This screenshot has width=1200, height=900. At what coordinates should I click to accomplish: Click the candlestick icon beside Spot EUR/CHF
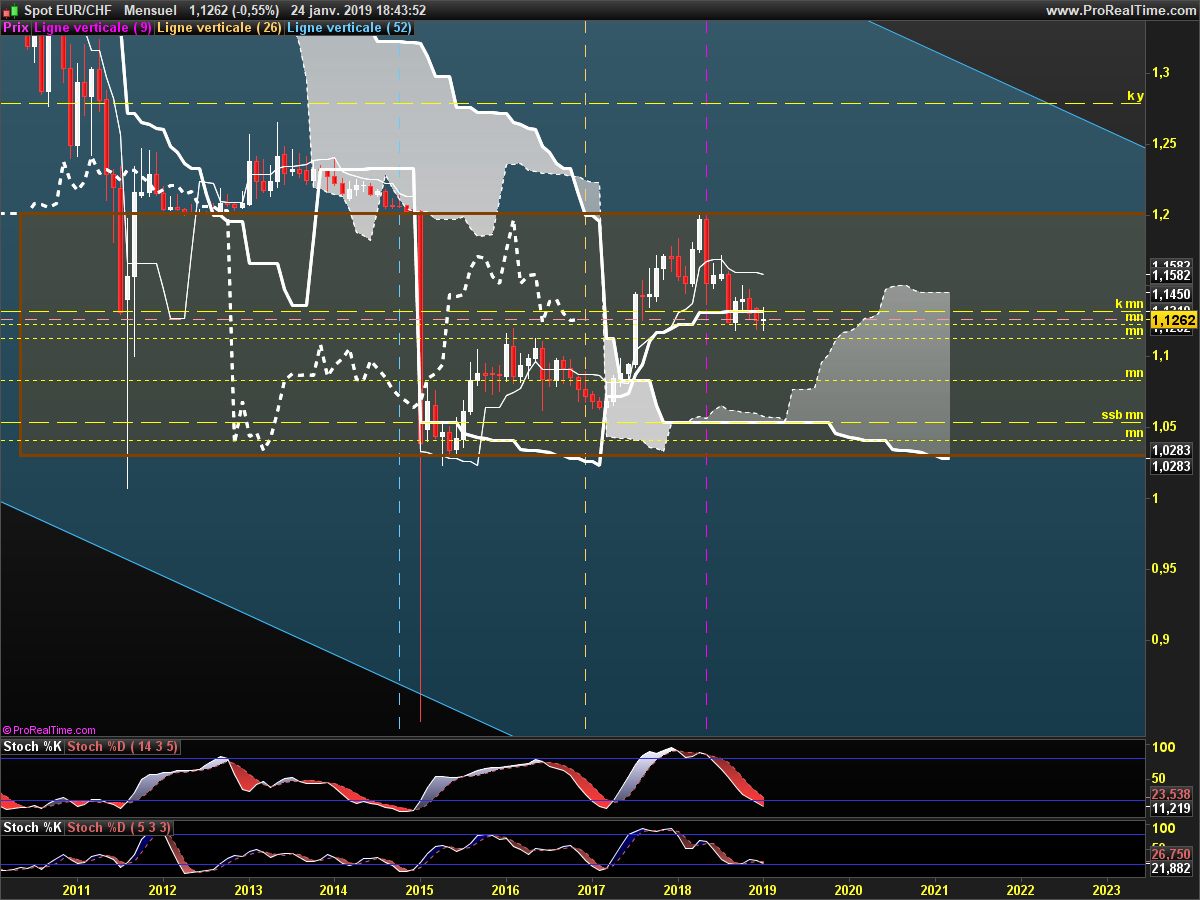tap(7, 11)
